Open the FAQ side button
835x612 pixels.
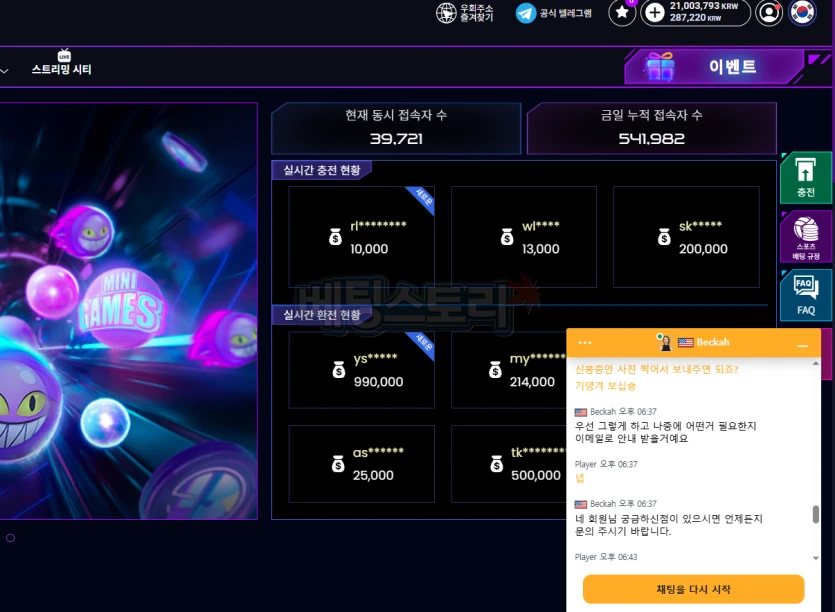(805, 296)
